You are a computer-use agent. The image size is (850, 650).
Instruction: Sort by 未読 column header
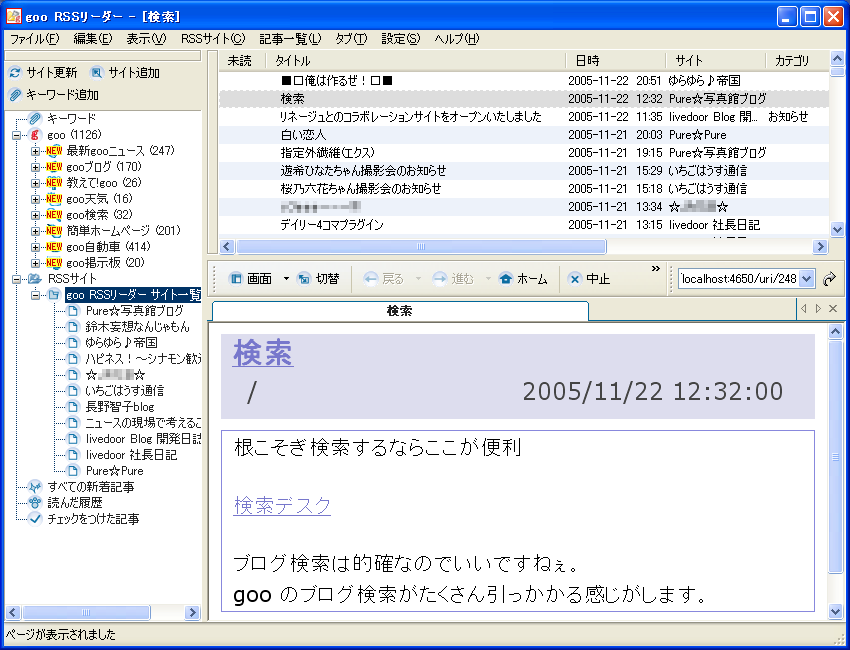[242, 61]
